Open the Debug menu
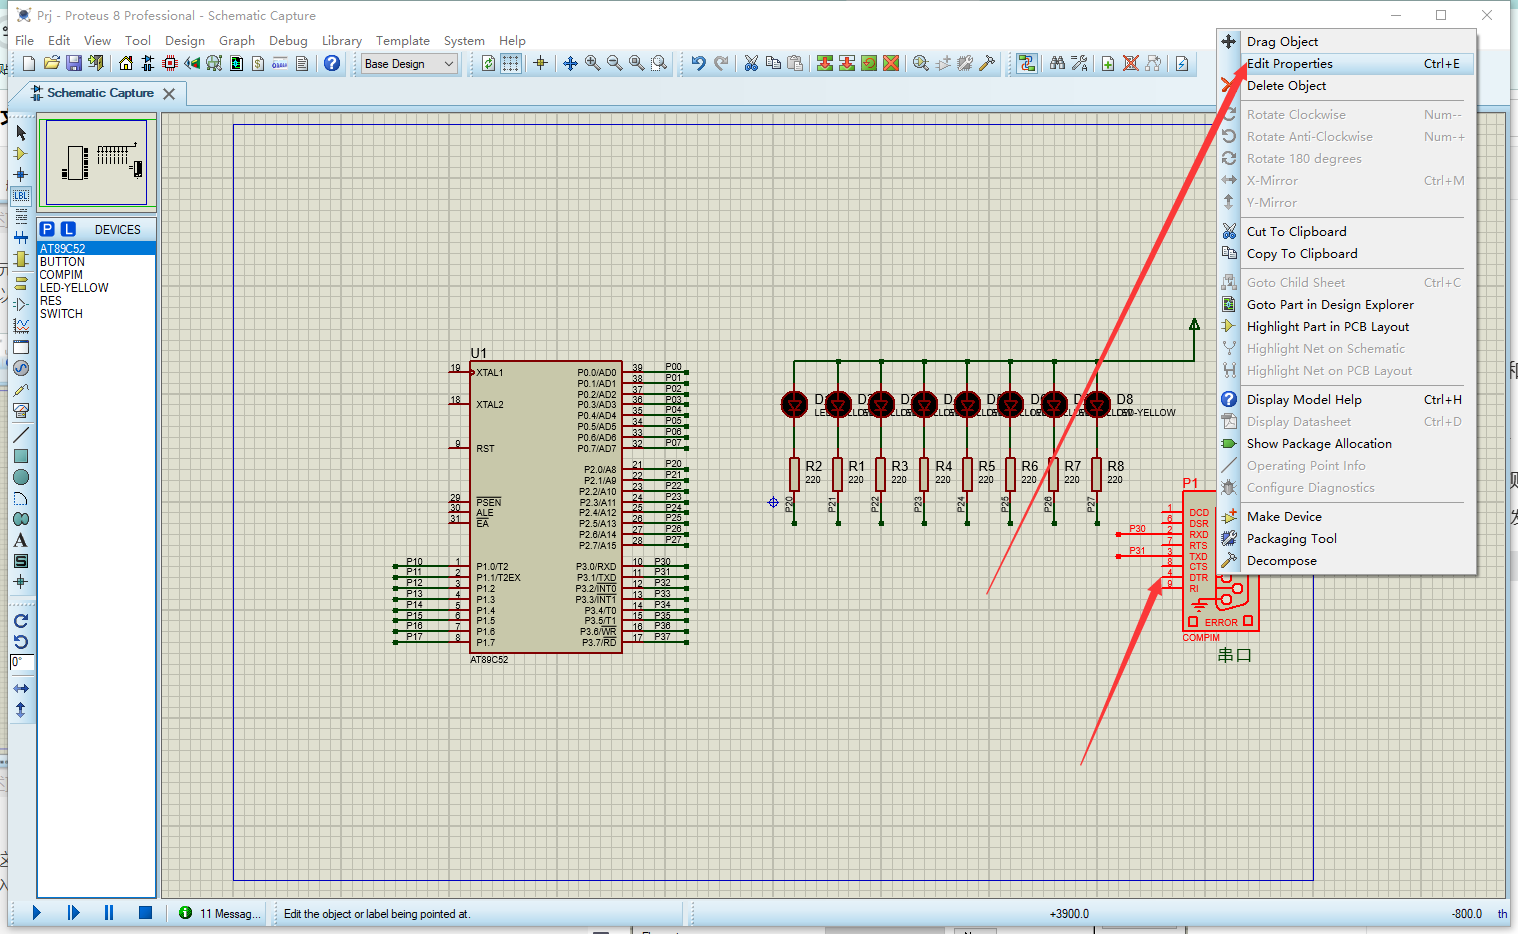 pos(288,41)
